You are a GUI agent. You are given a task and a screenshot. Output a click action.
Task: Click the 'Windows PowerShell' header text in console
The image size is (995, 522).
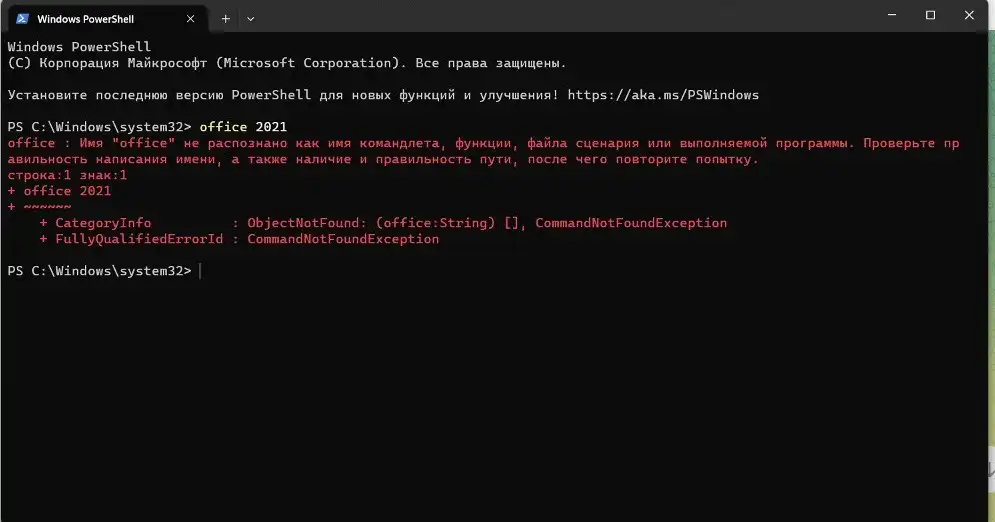click(x=79, y=47)
